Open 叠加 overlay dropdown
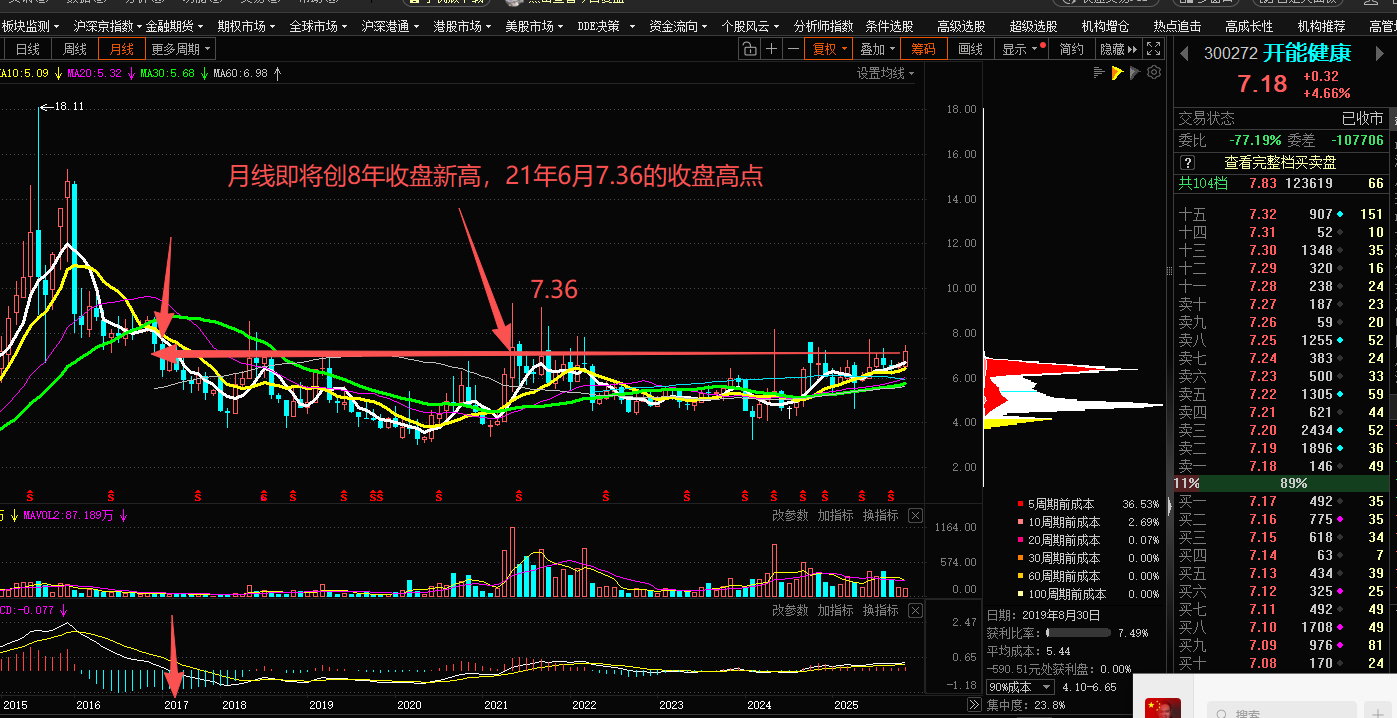 click(877, 48)
